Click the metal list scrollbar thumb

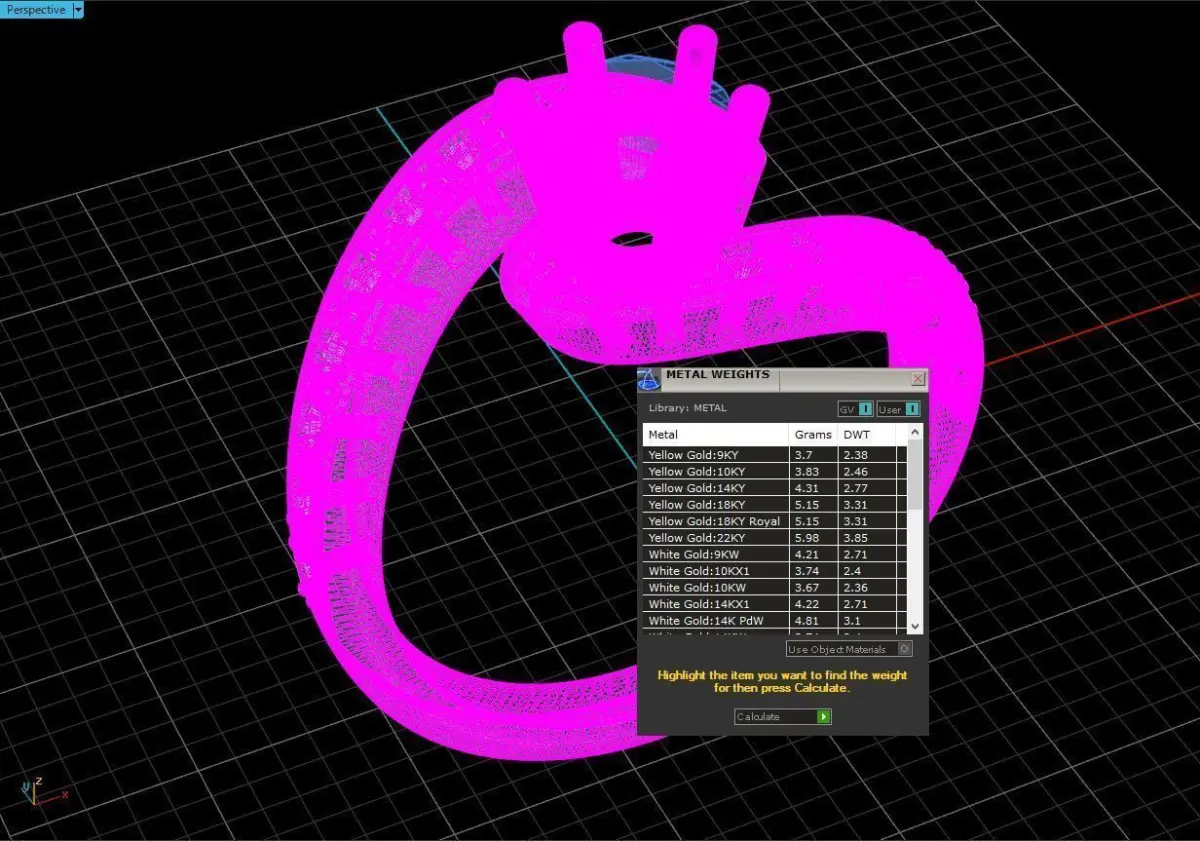coord(914,476)
